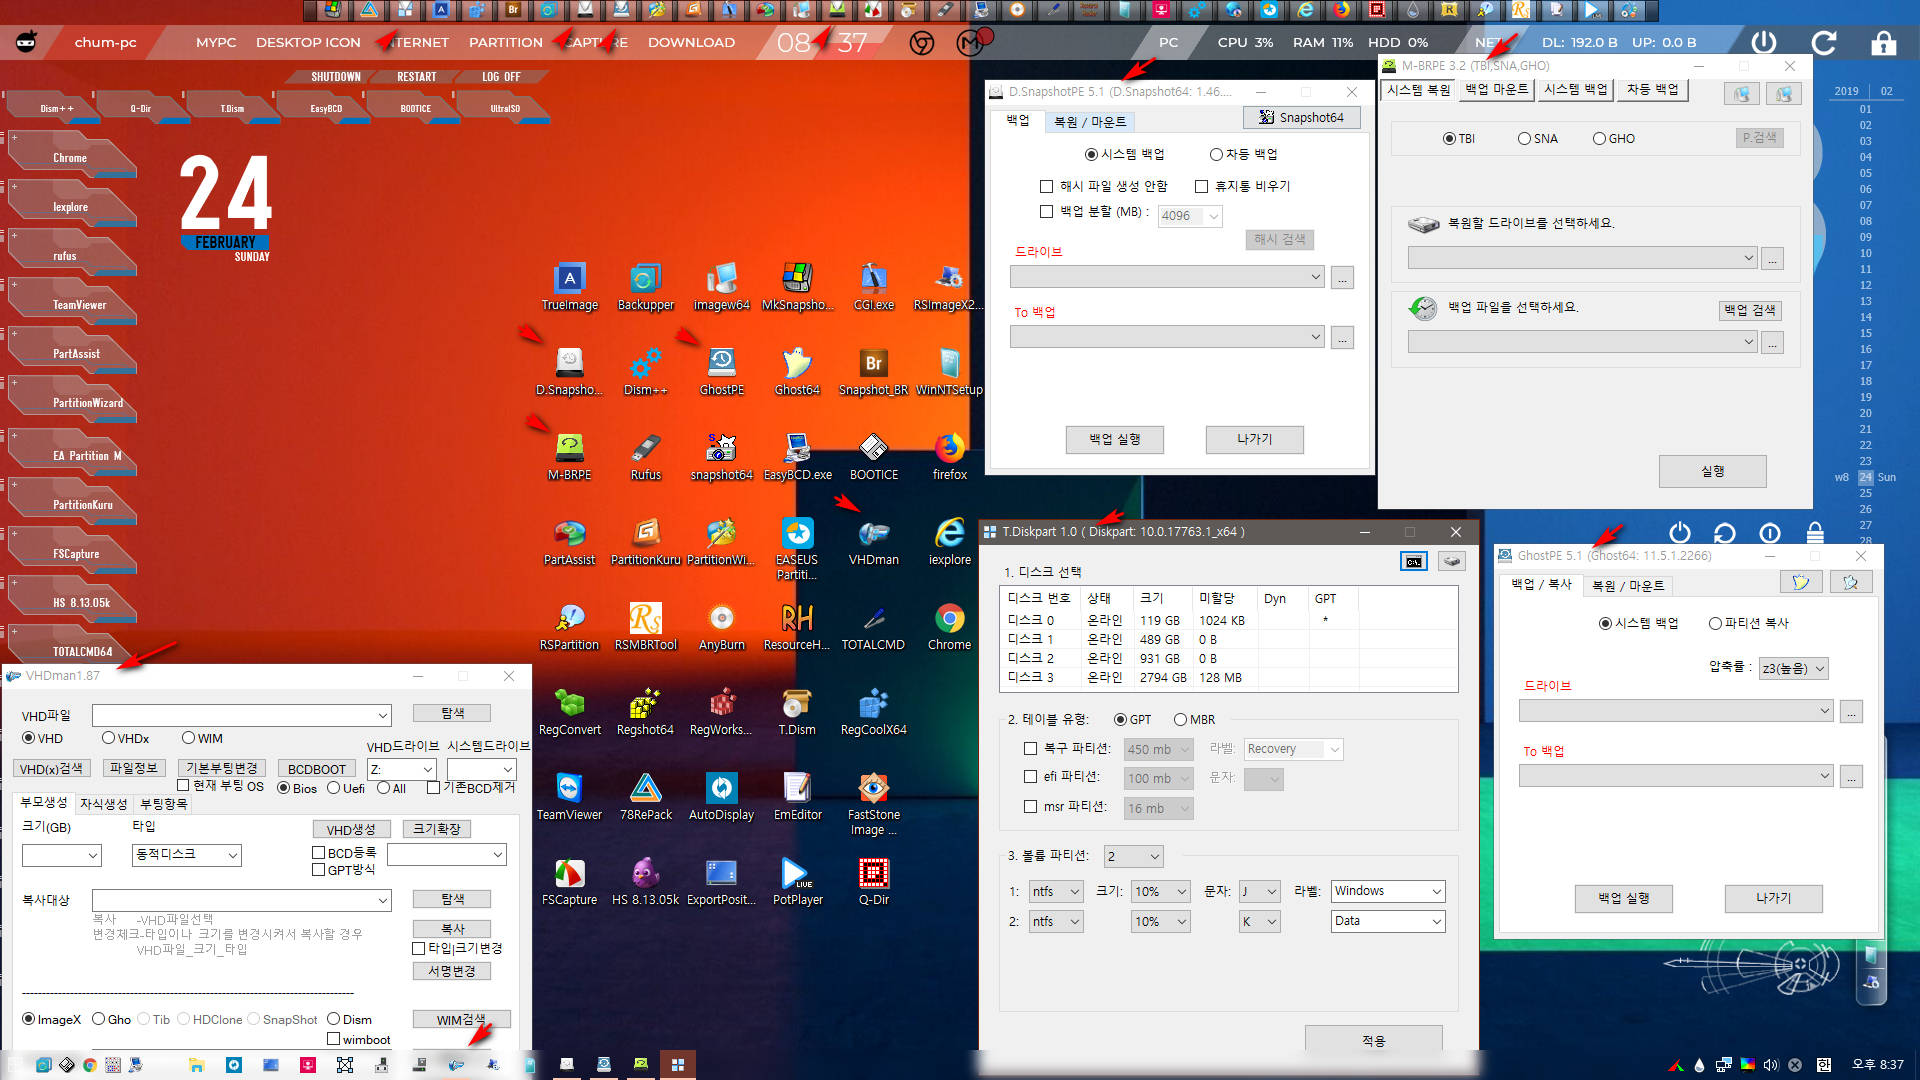This screenshot has width=1920, height=1080.
Task: Open FSCapture desktop icon
Action: coord(569,882)
